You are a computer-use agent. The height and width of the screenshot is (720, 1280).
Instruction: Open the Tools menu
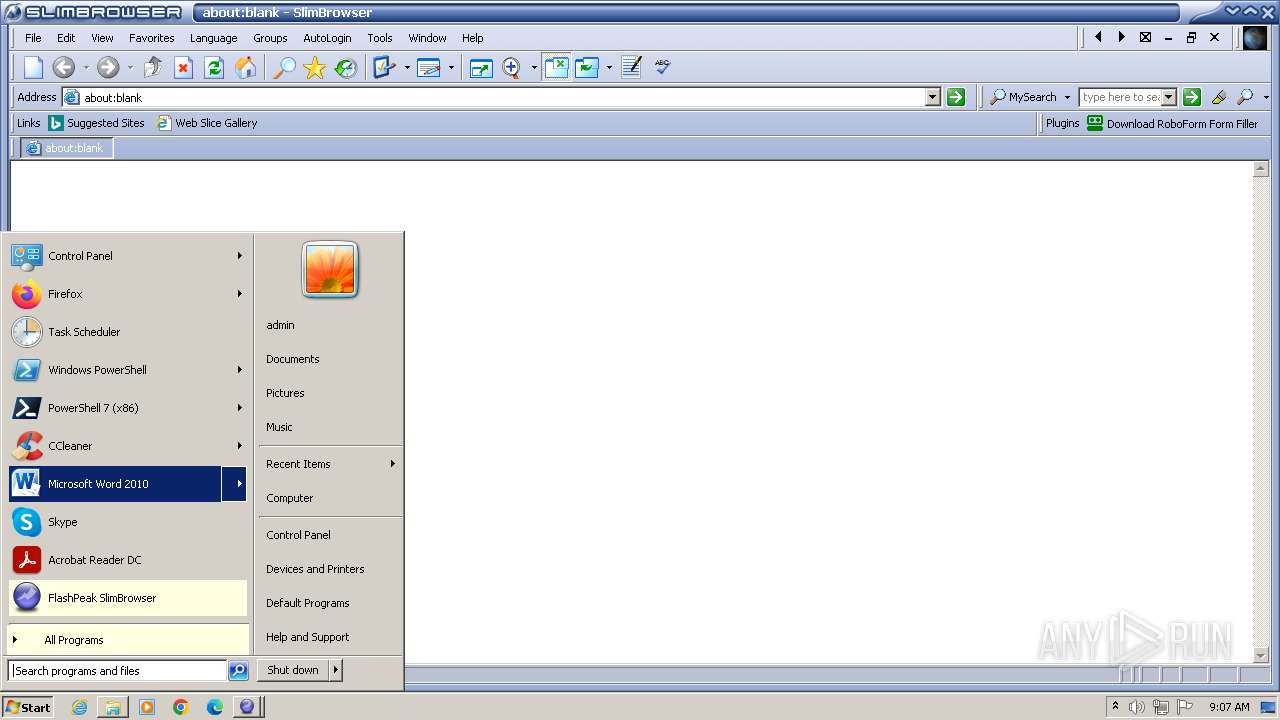pos(380,38)
